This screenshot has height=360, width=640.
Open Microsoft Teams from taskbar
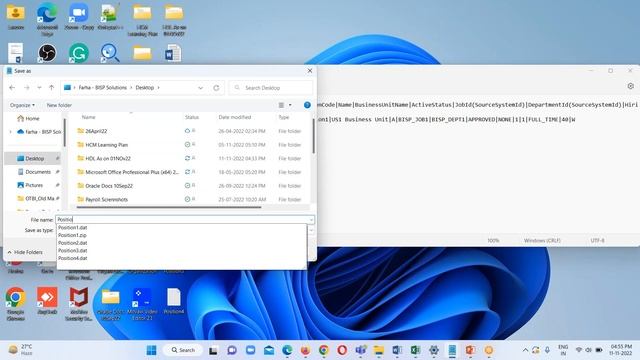[x=360, y=350]
